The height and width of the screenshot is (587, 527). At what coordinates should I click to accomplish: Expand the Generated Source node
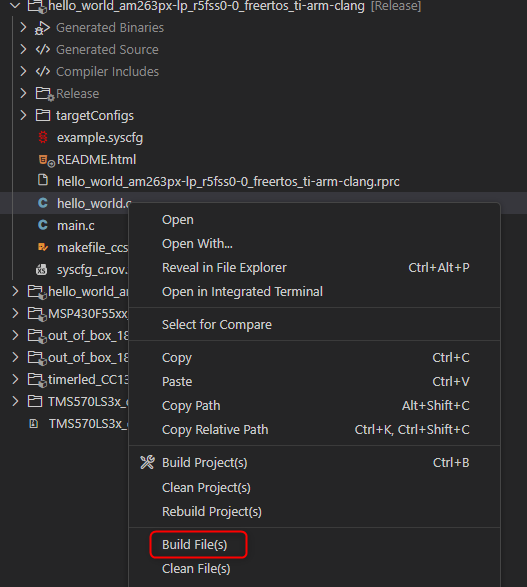click(23, 49)
